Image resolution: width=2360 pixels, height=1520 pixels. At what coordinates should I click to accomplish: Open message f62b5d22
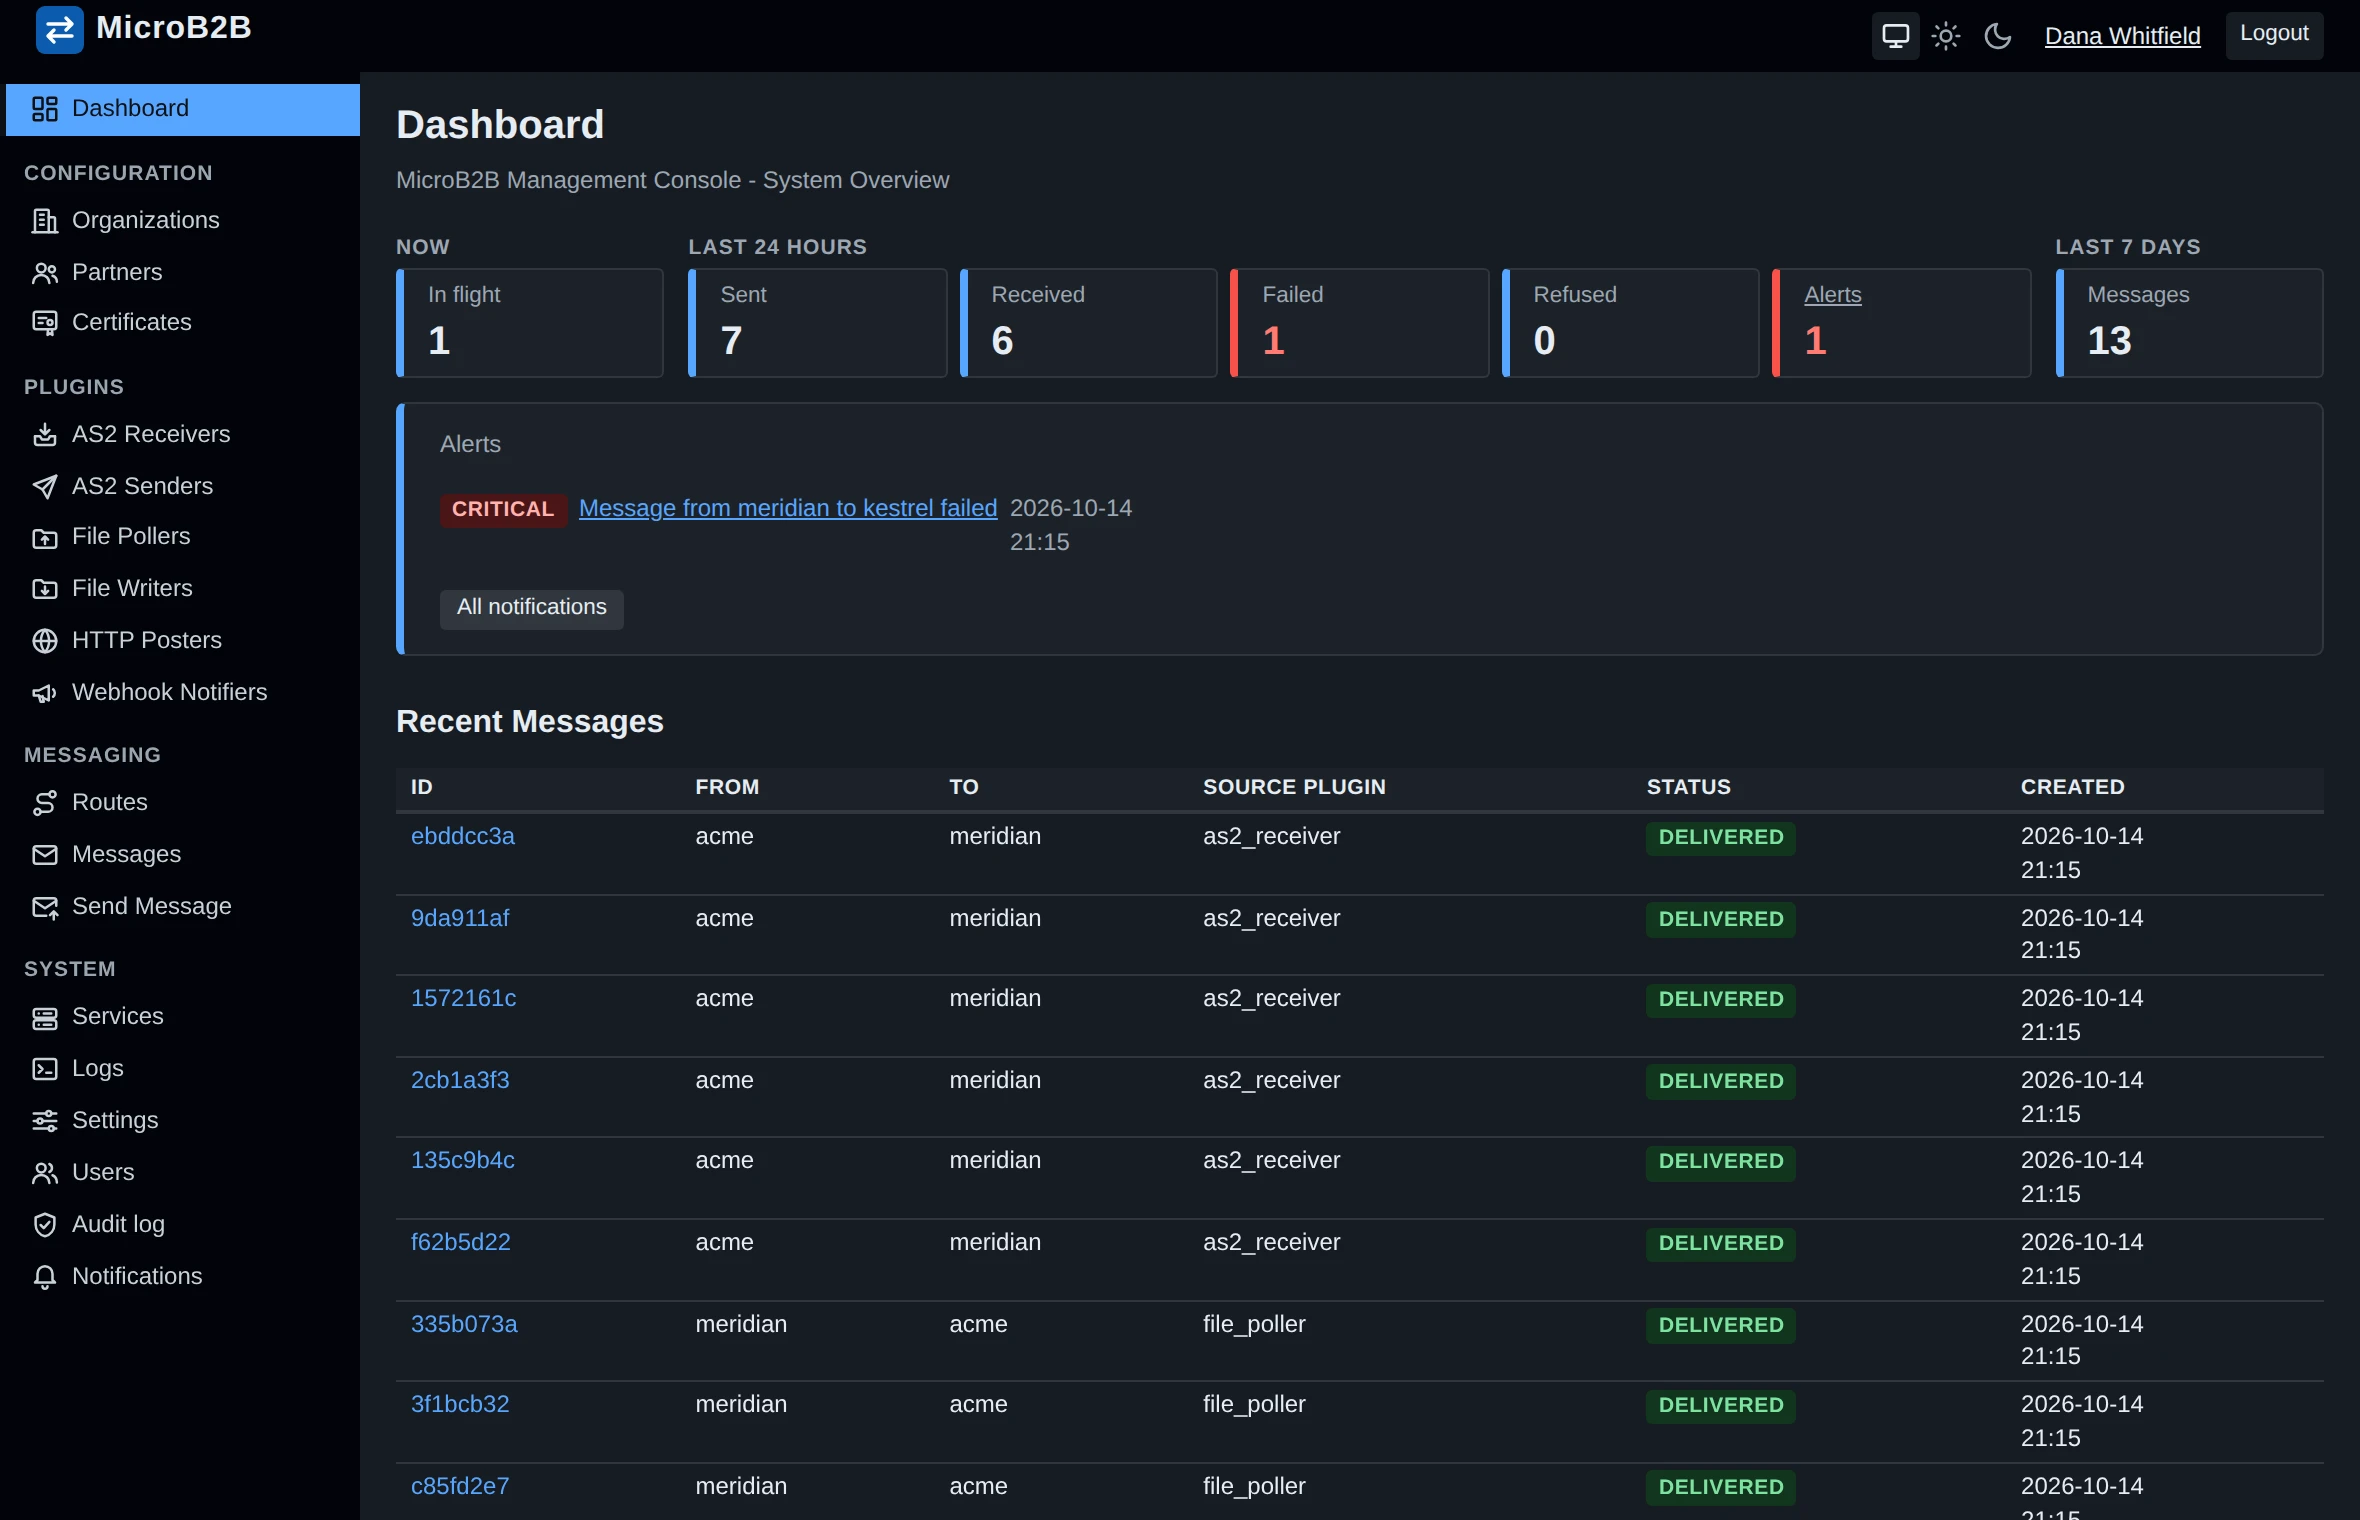pos(461,1242)
